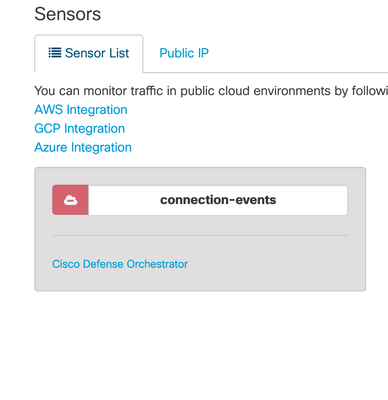Click the word AWS in the integration links
The image size is (388, 400).
coord(49,110)
